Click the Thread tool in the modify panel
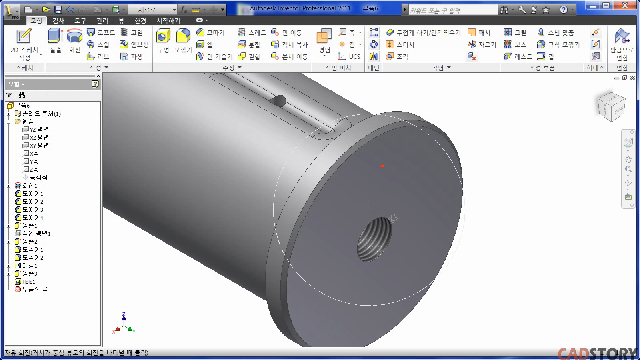 tap(252, 32)
